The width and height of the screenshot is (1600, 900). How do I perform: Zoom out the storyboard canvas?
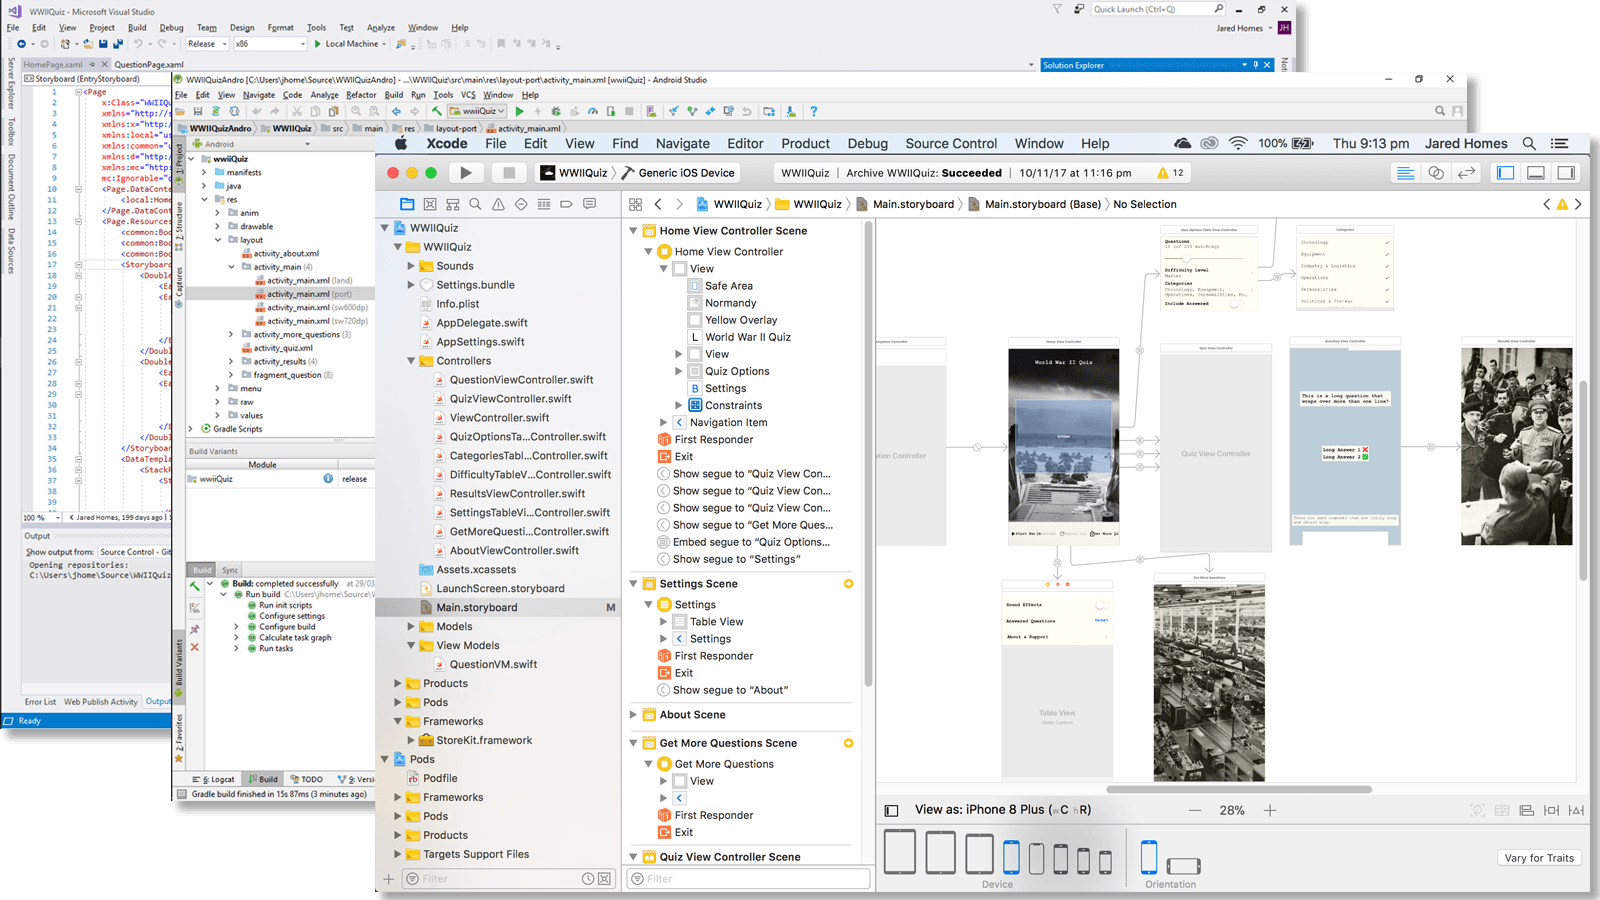click(1195, 810)
